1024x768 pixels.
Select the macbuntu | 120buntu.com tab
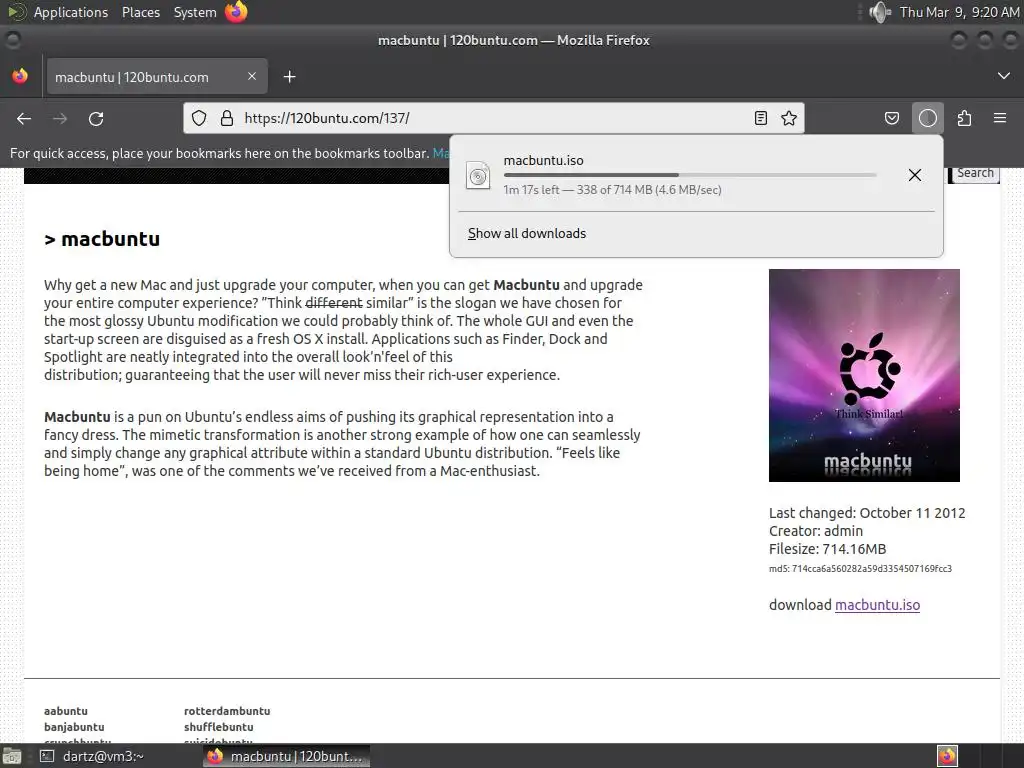point(156,77)
